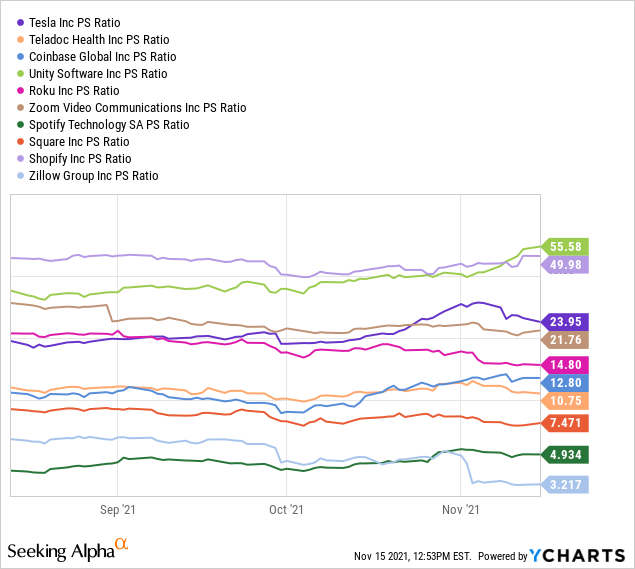Click the 55.58 Unity value tag
The width and height of the screenshot is (635, 569).
click(565, 246)
